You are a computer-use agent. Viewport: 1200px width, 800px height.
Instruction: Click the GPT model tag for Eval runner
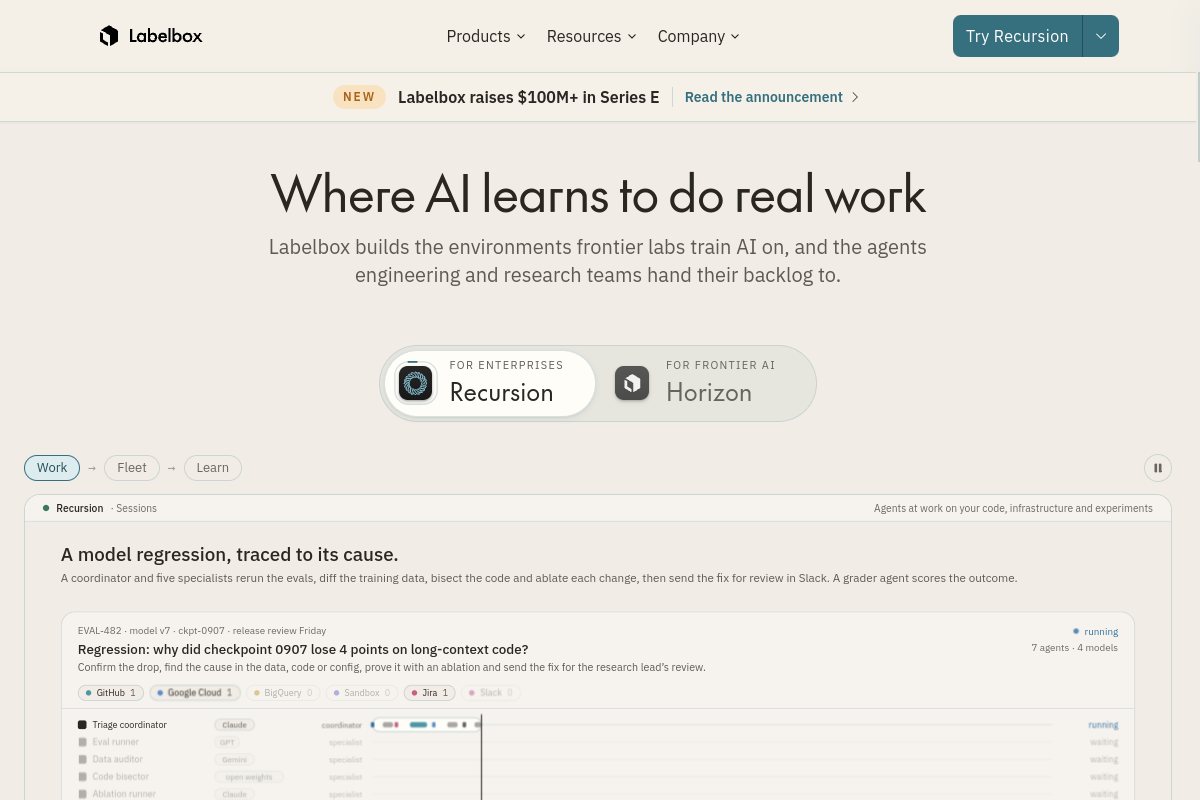pos(227,742)
